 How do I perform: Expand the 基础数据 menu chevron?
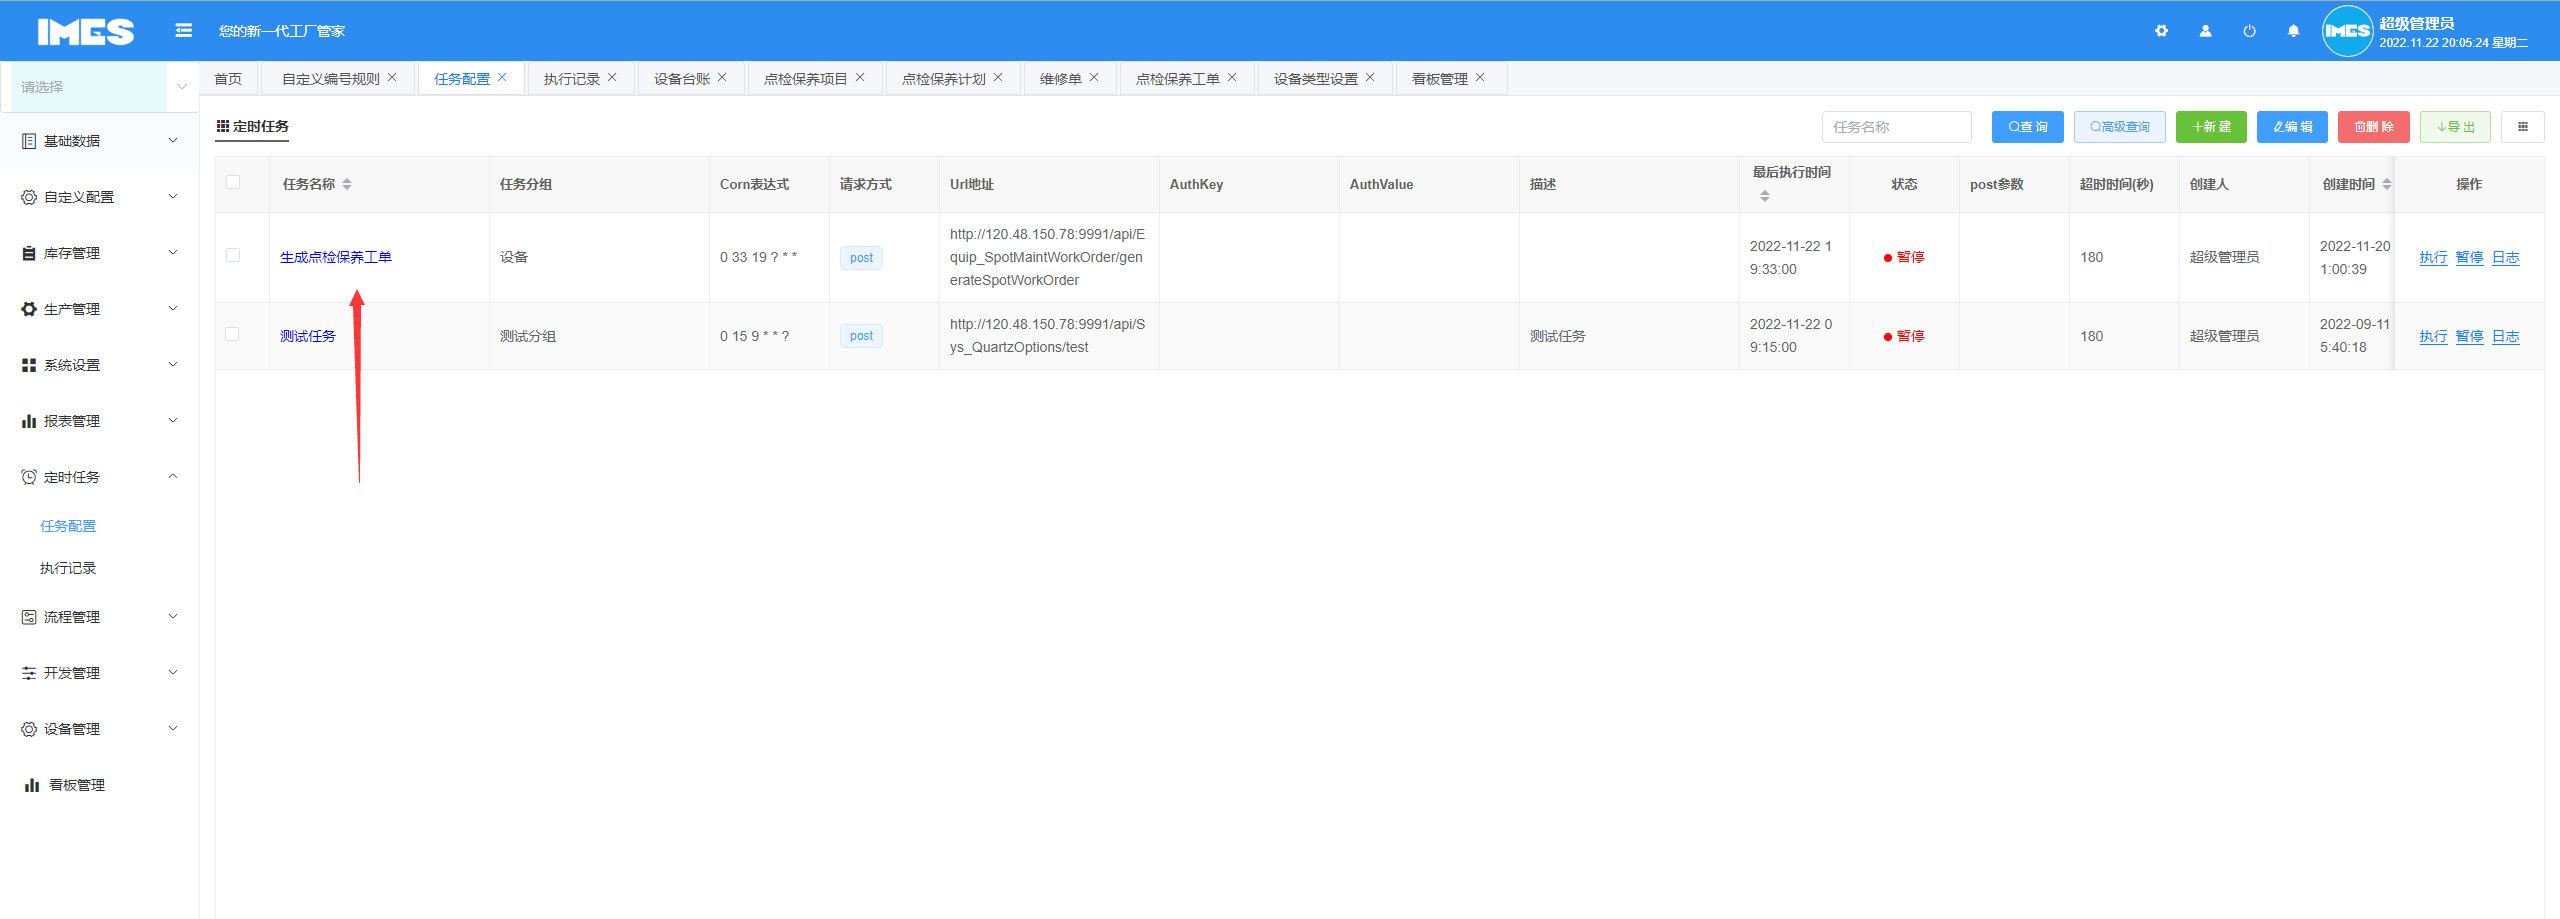(173, 141)
